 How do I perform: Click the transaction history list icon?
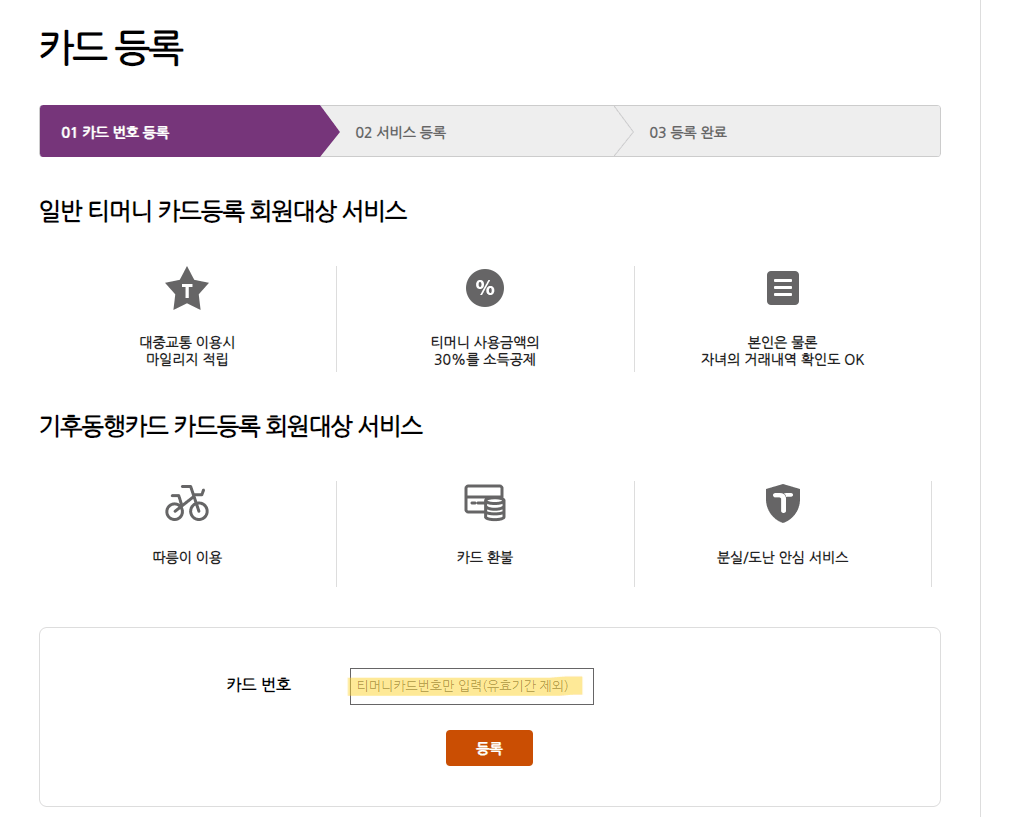pyautogui.click(x=782, y=288)
